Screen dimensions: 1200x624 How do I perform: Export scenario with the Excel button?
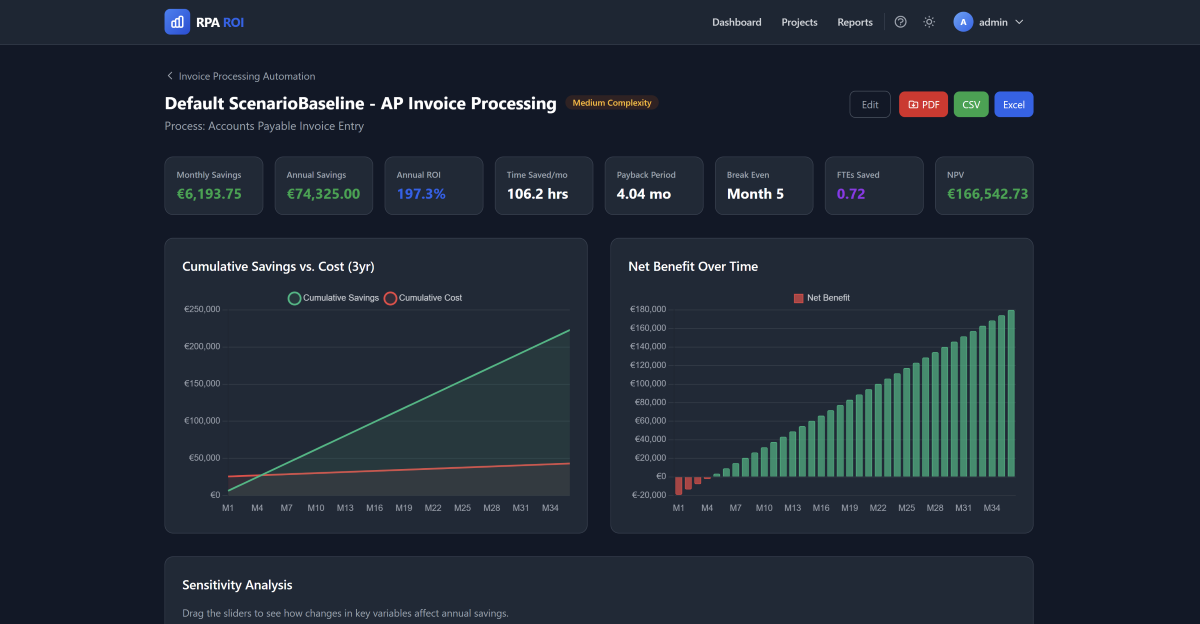(1013, 104)
